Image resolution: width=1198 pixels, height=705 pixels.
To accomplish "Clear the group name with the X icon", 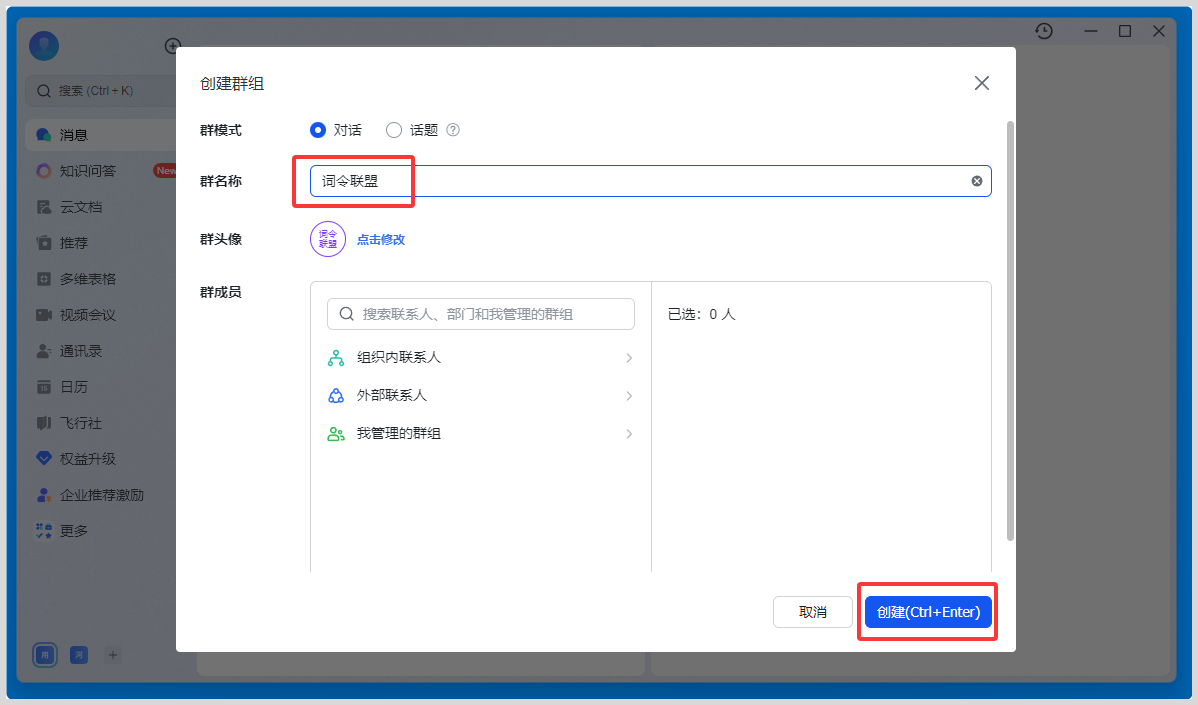I will coord(977,181).
